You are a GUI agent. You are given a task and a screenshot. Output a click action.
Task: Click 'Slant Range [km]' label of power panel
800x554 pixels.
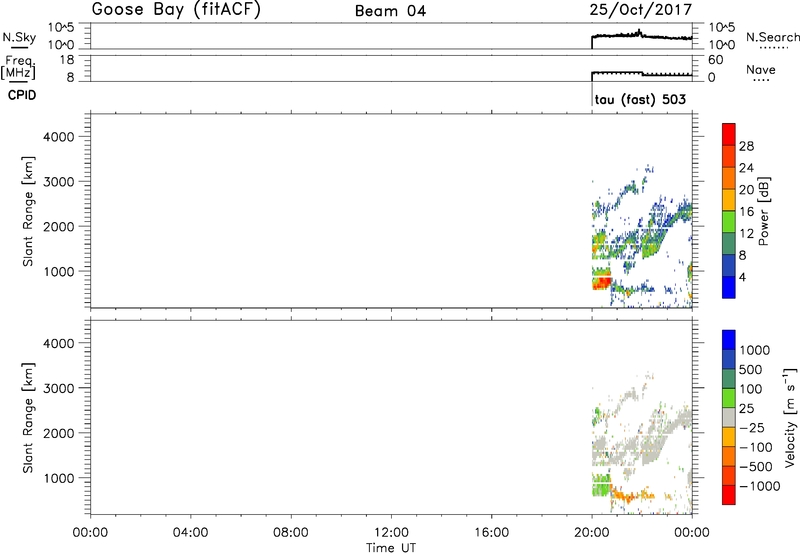click(28, 211)
